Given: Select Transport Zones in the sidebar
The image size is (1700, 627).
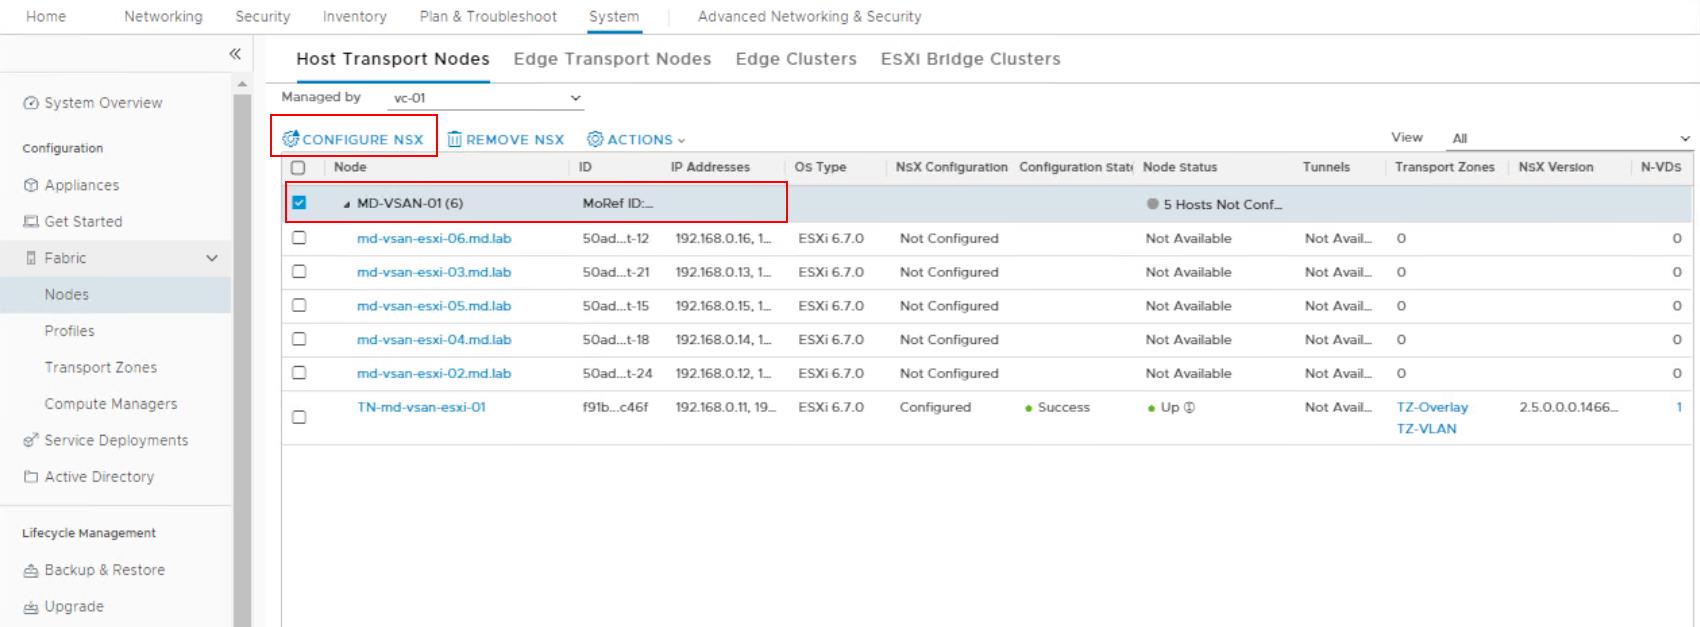Looking at the screenshot, I should click(101, 368).
